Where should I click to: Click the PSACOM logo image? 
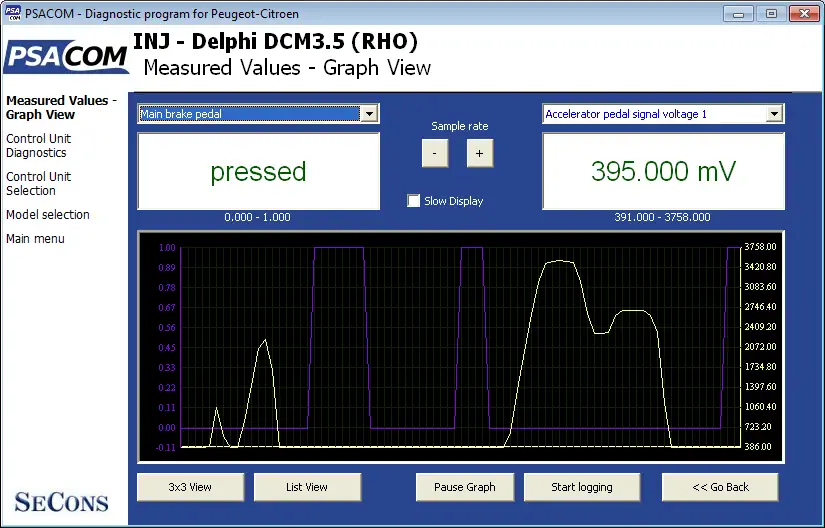[66, 56]
